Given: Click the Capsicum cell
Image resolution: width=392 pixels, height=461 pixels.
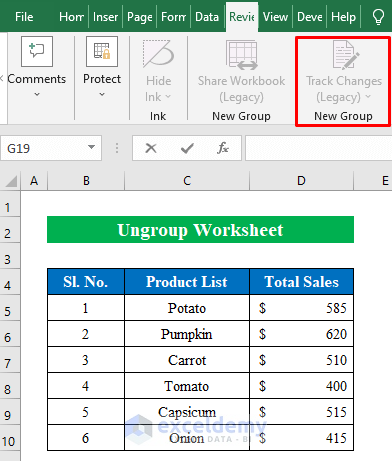Looking at the screenshot, I should click(187, 412).
